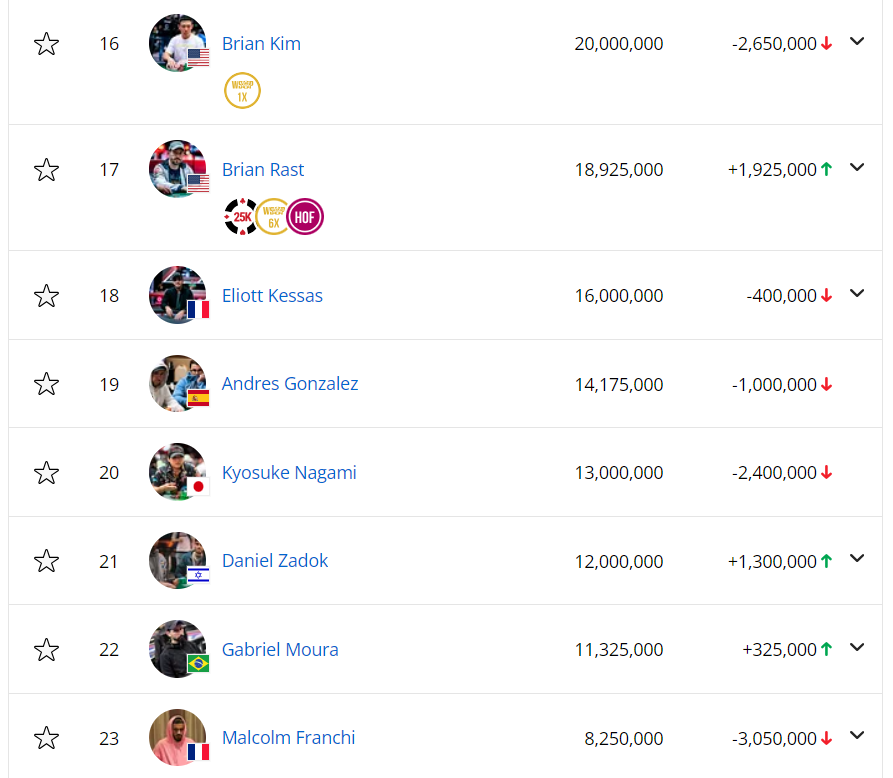Go to Kyosuke Nagami's player page

(x=289, y=473)
